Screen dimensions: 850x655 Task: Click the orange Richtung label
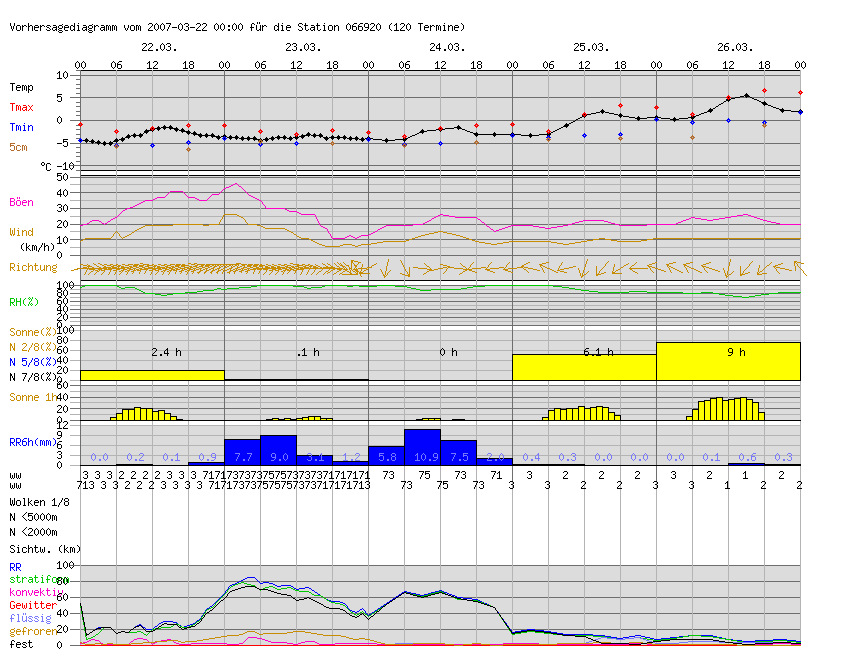point(33,267)
